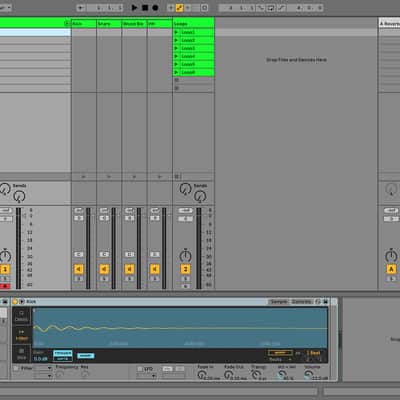Click the follow arrow button left of position

80,7
